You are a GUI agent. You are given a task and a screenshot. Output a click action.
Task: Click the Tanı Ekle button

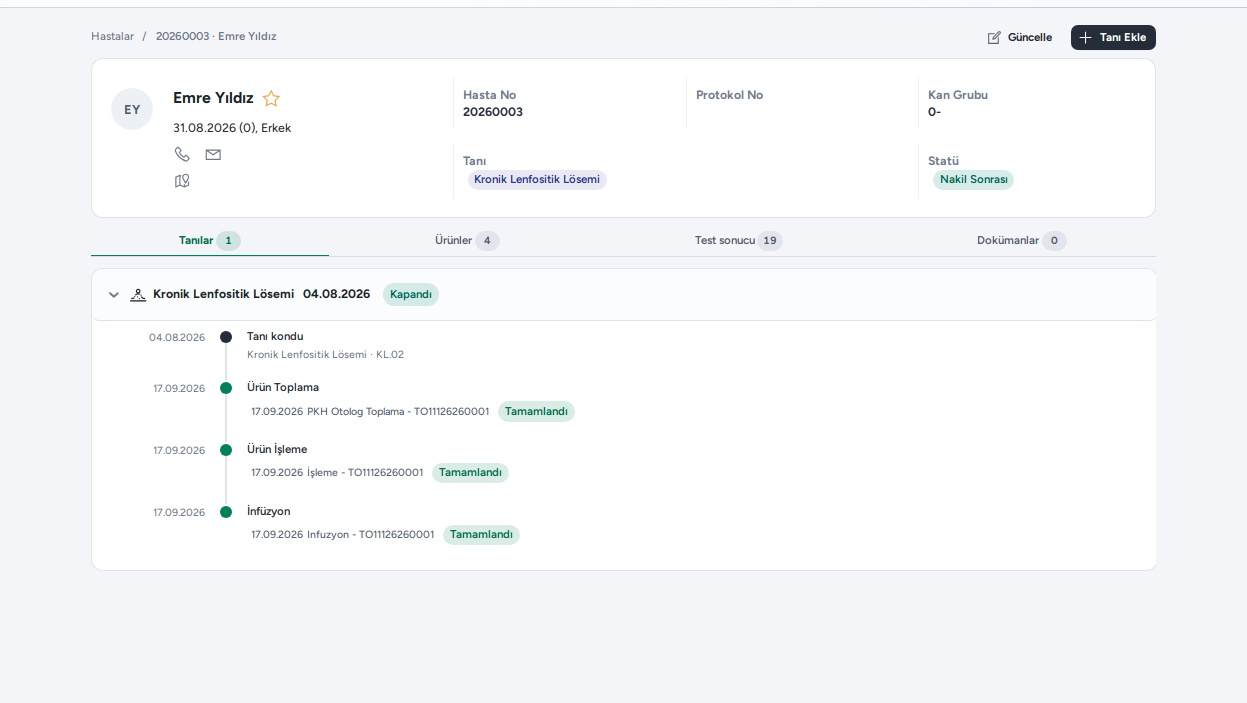1113,38
